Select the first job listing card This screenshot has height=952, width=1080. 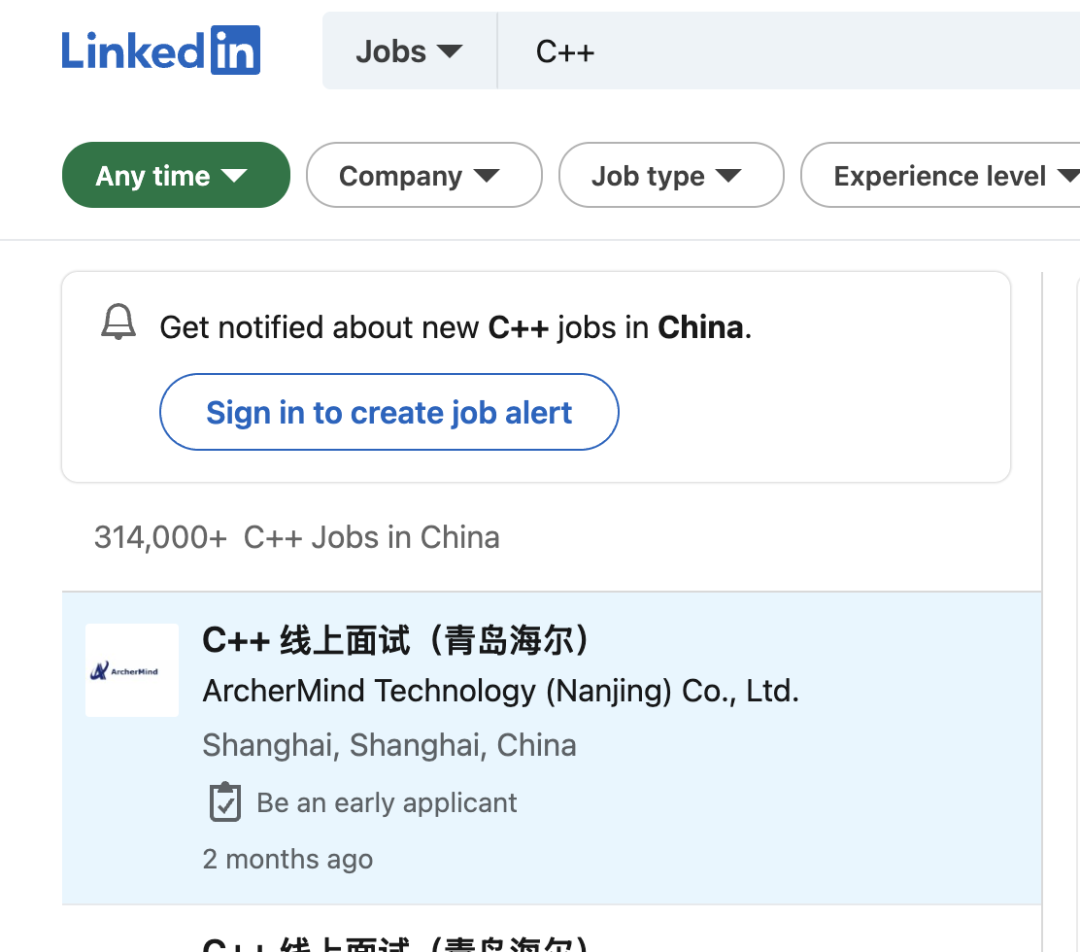click(551, 748)
